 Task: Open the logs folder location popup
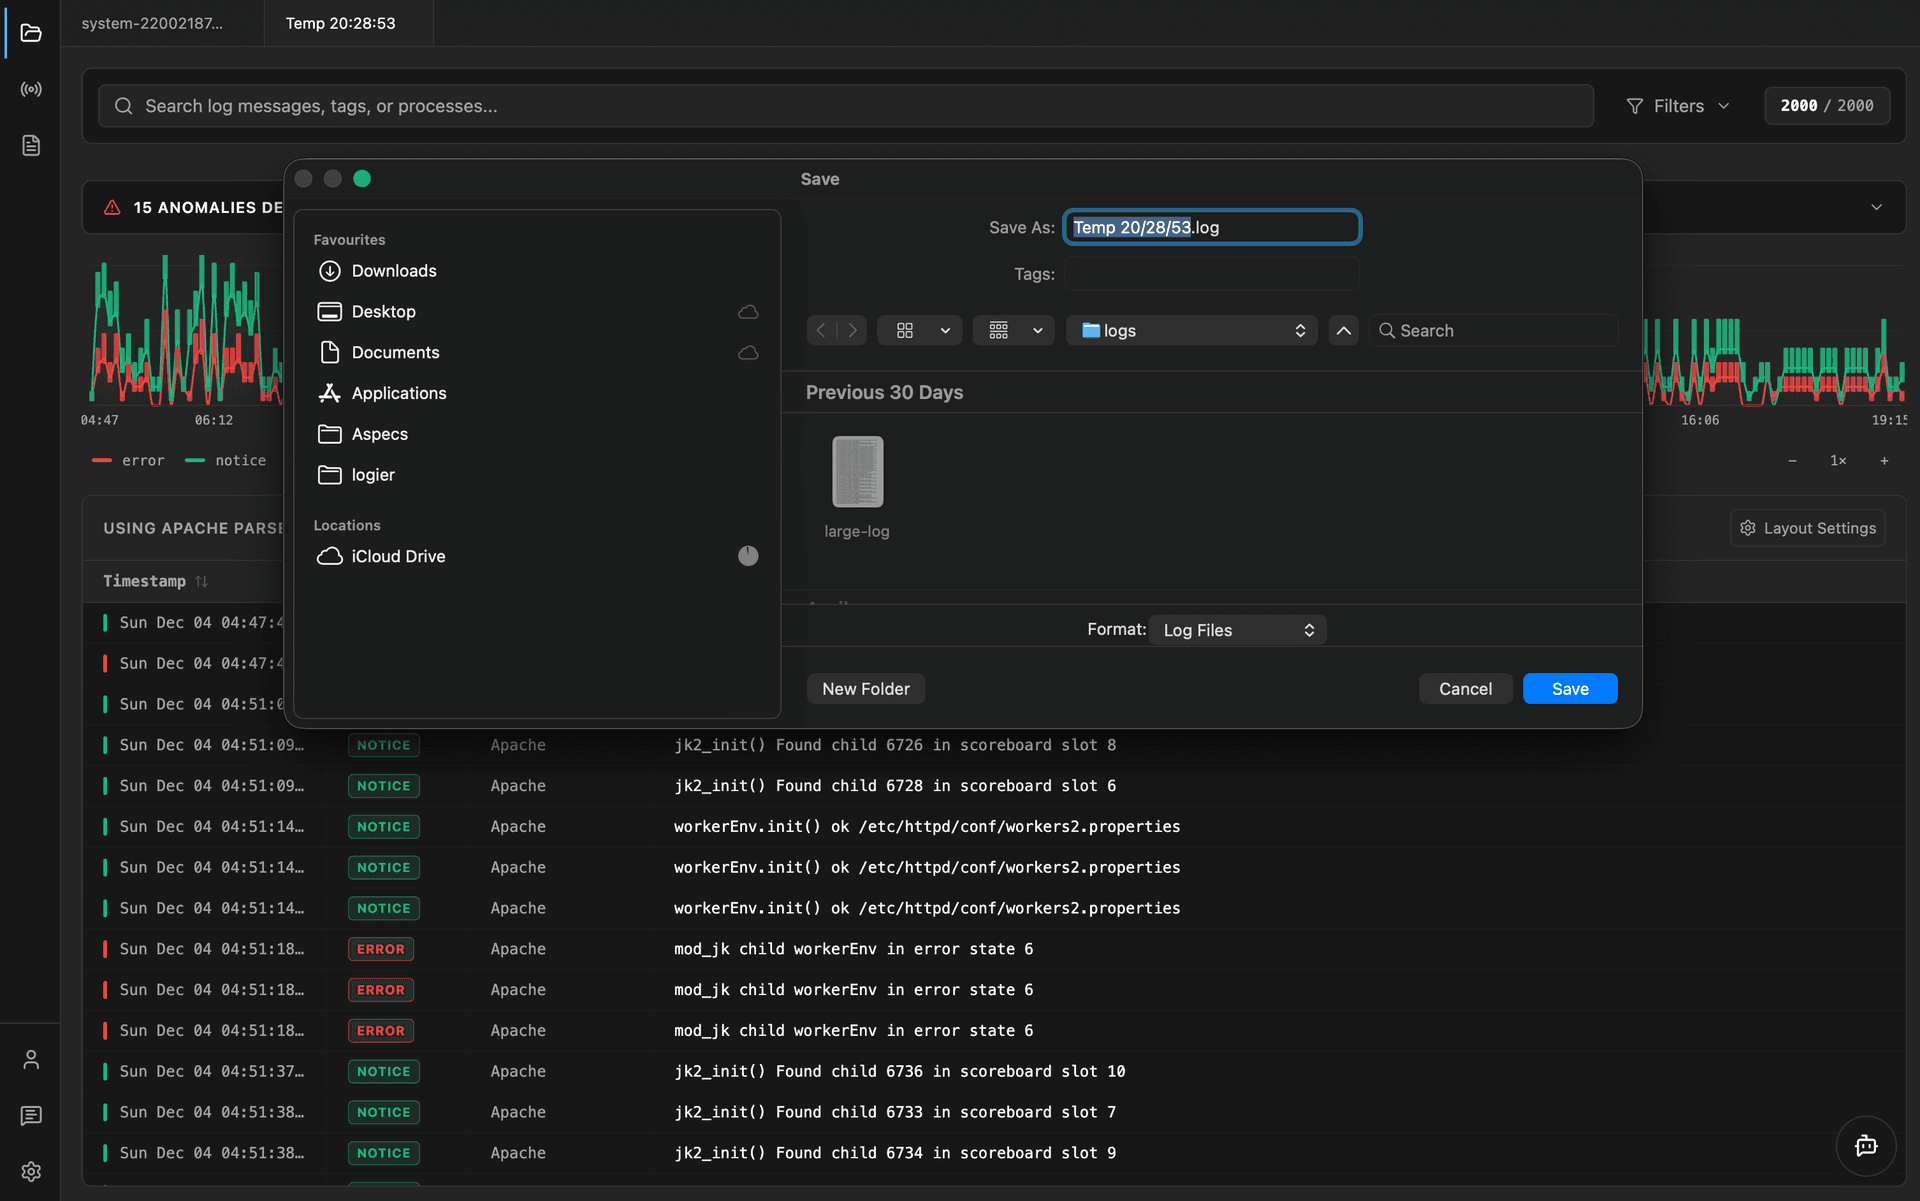[1191, 330]
